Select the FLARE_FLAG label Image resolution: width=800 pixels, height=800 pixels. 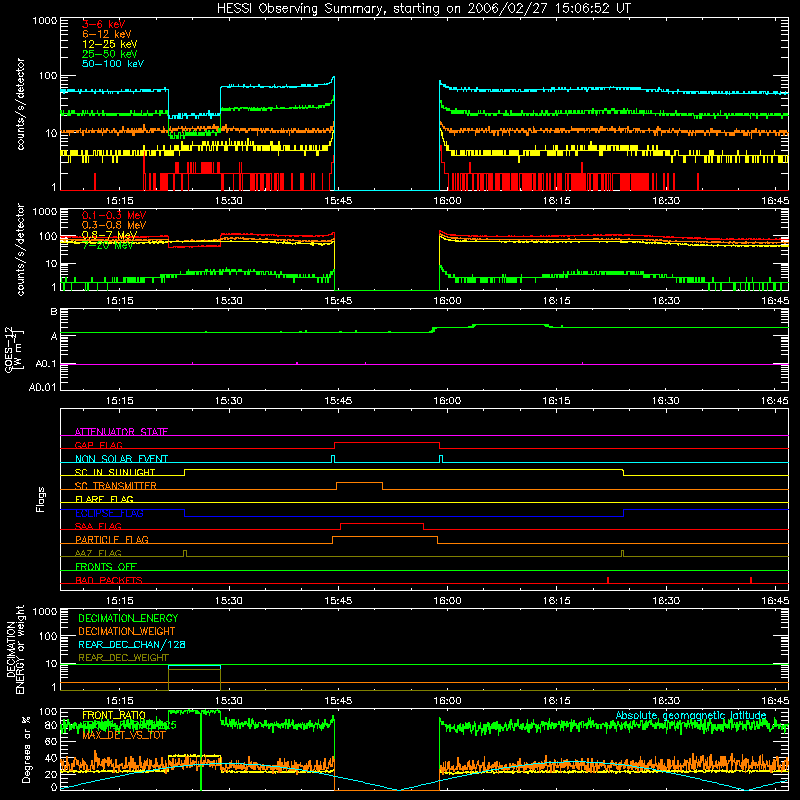[104, 499]
